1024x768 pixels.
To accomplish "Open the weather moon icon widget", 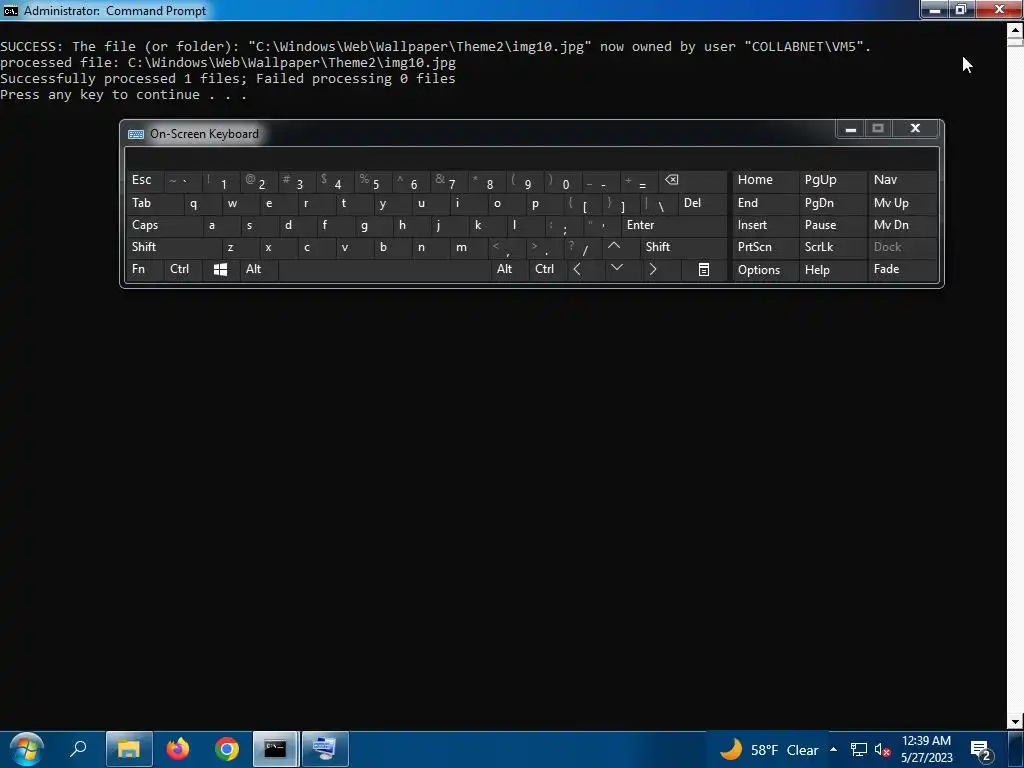I will (731, 749).
